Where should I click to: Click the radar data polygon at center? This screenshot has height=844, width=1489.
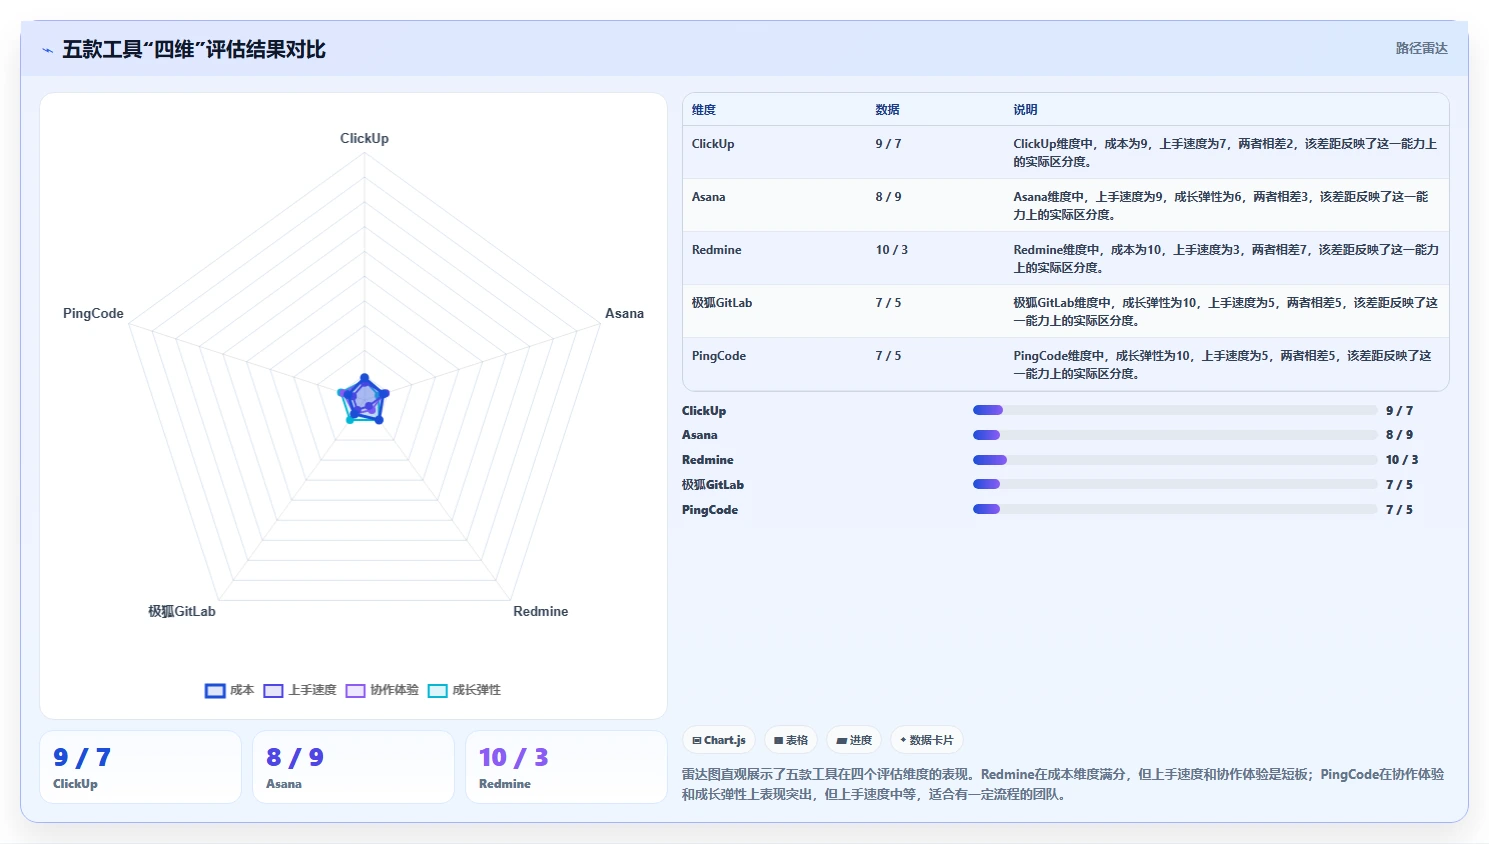click(x=364, y=400)
